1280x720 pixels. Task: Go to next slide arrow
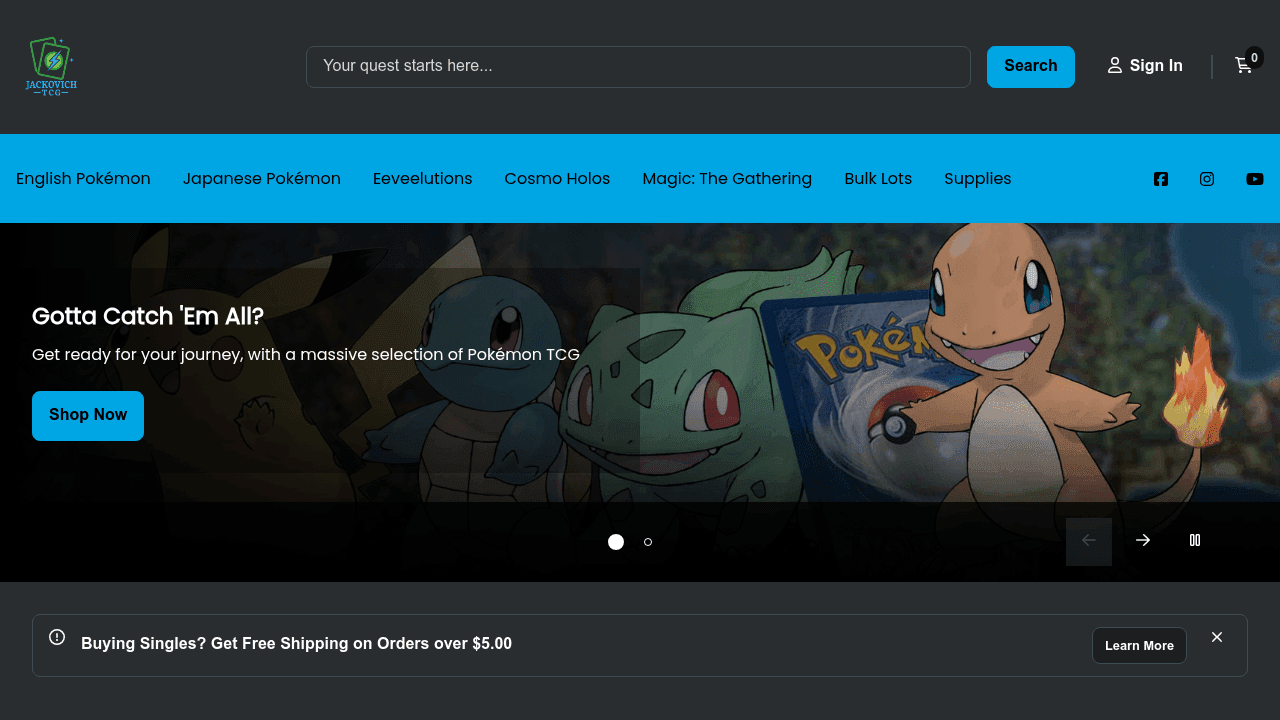(1143, 541)
